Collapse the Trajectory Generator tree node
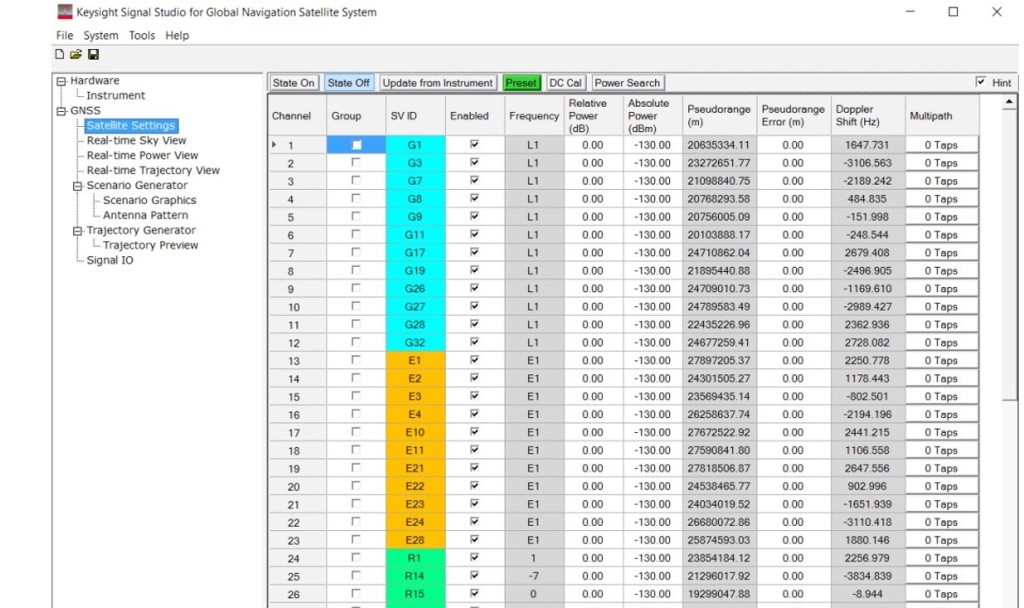The width and height of the screenshot is (1024, 608). click(77, 231)
